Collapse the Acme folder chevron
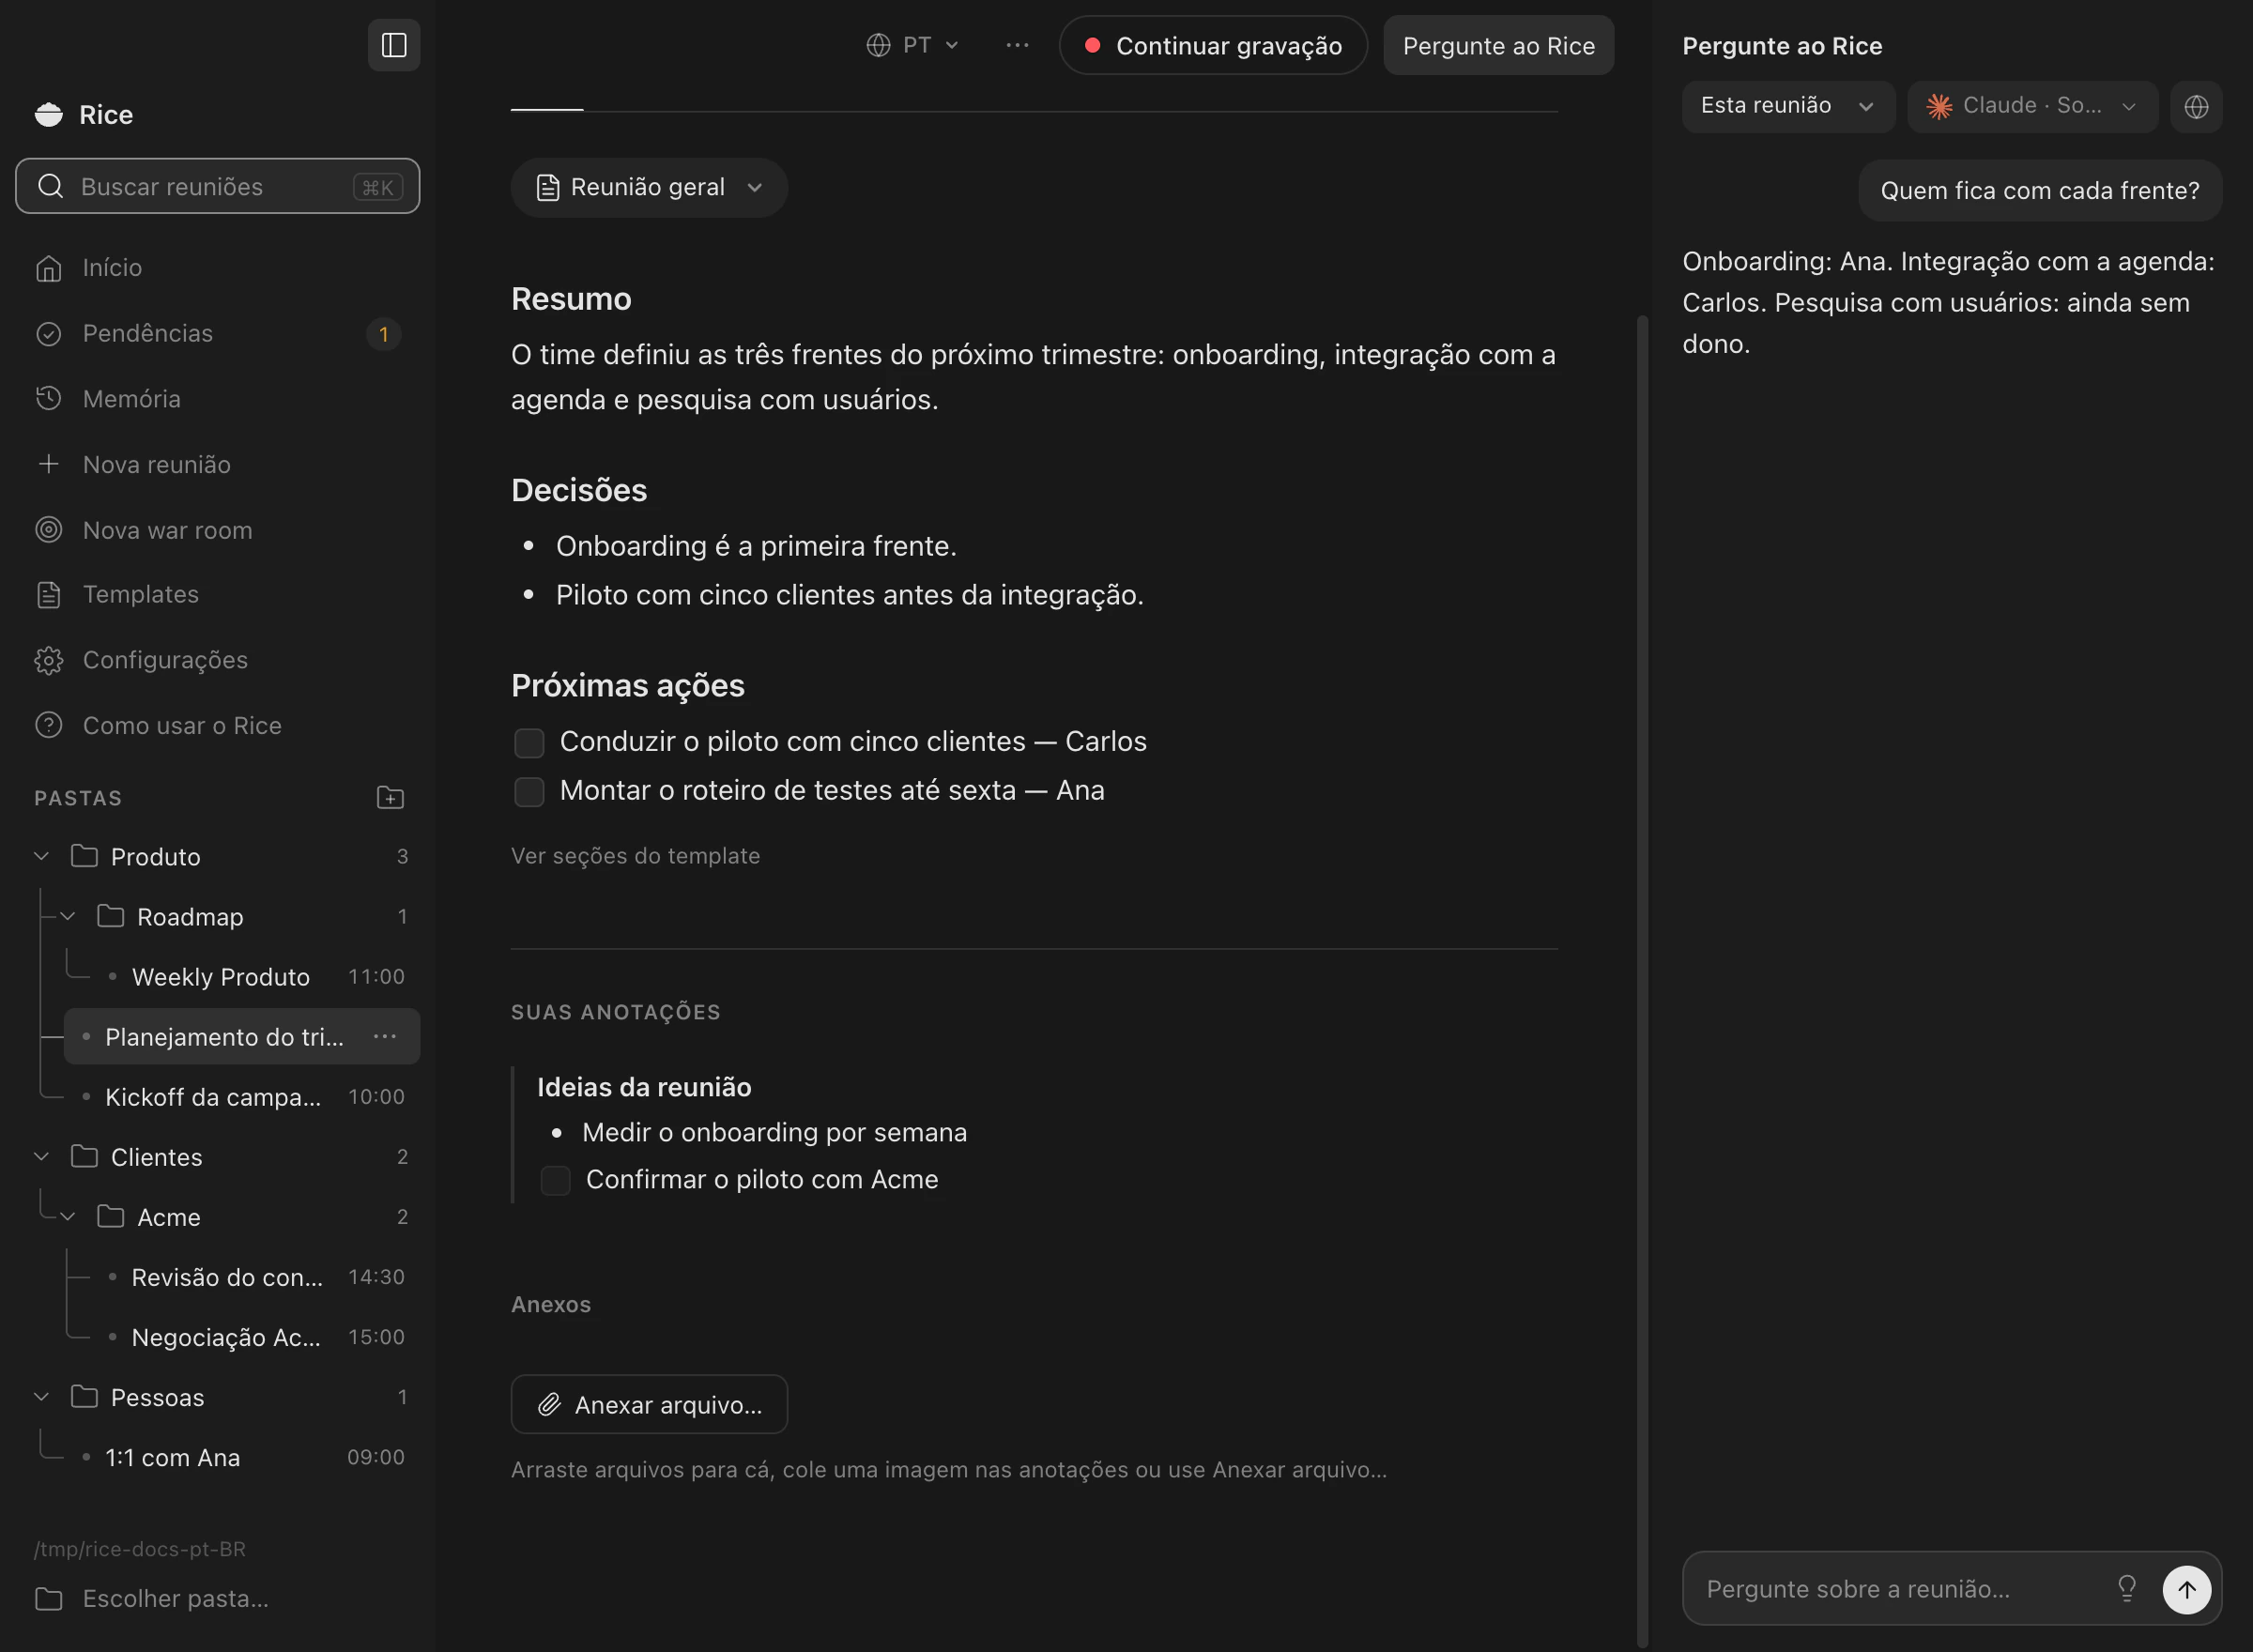The height and width of the screenshot is (1652, 2253). pyautogui.click(x=68, y=1216)
